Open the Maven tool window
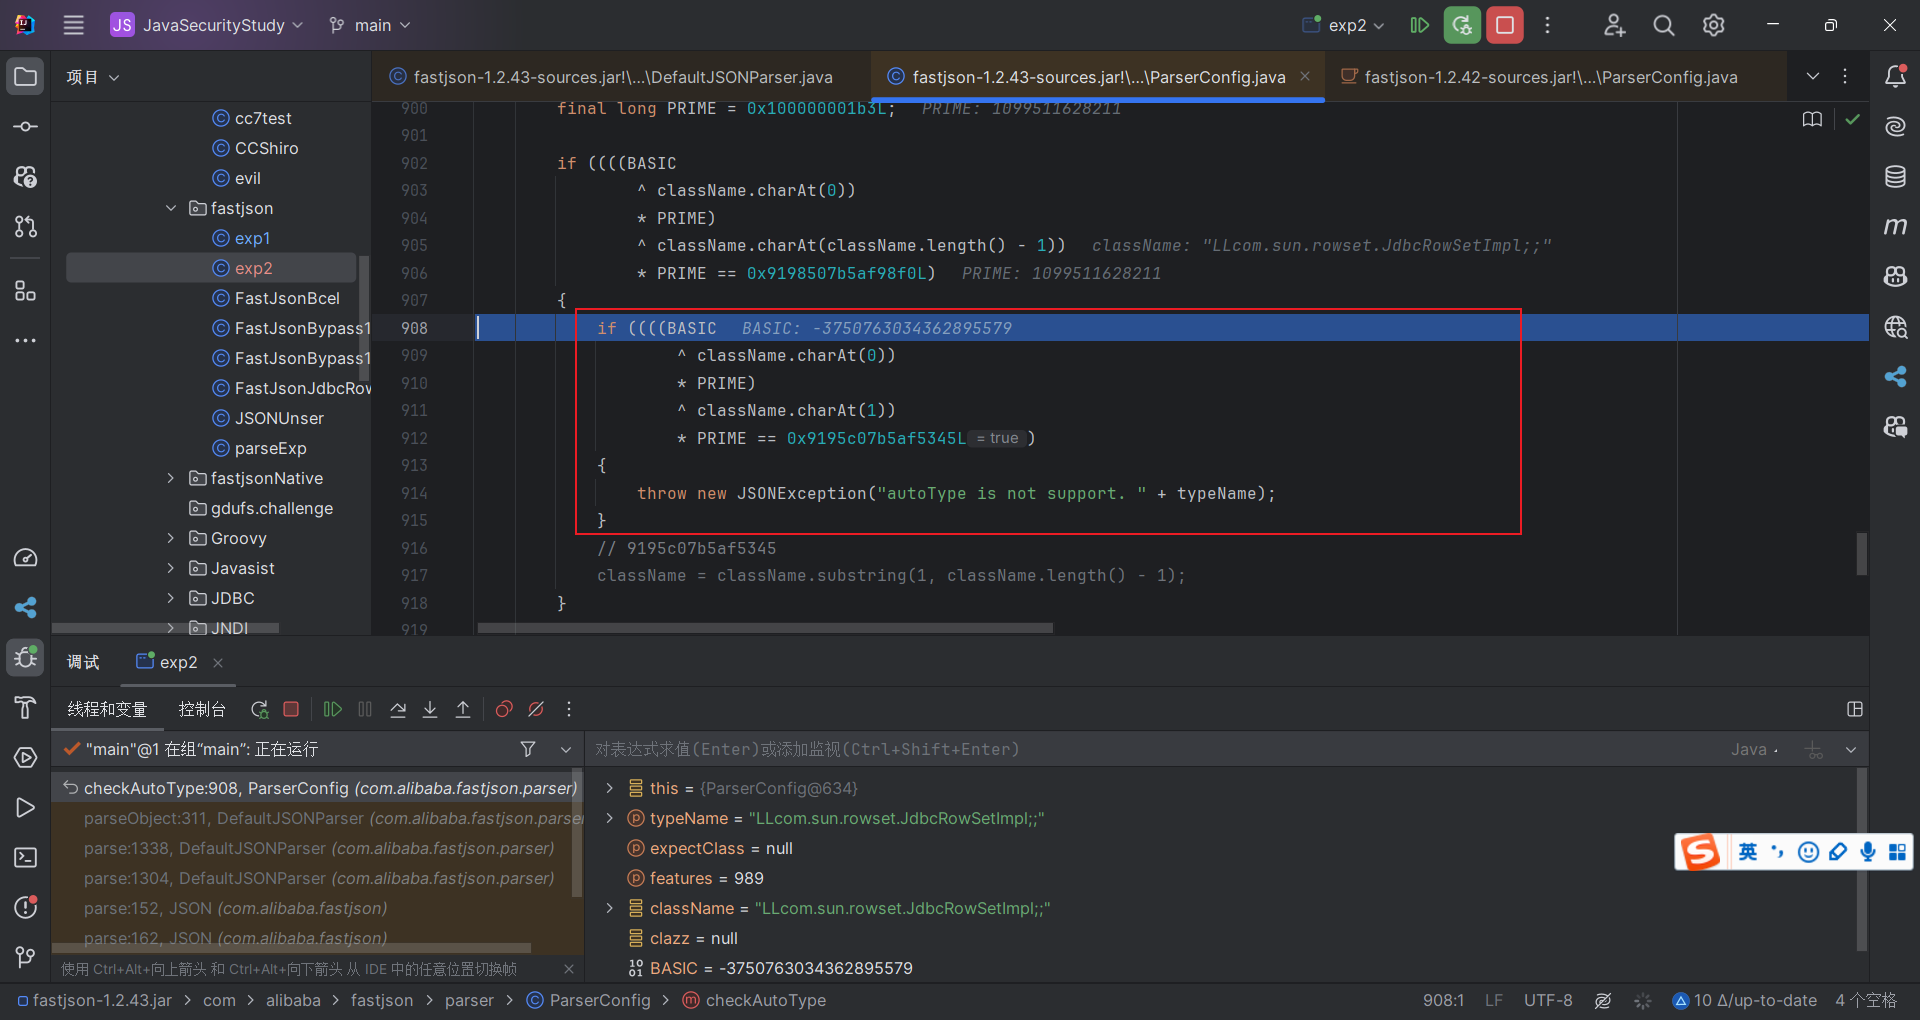 pyautogui.click(x=1895, y=227)
